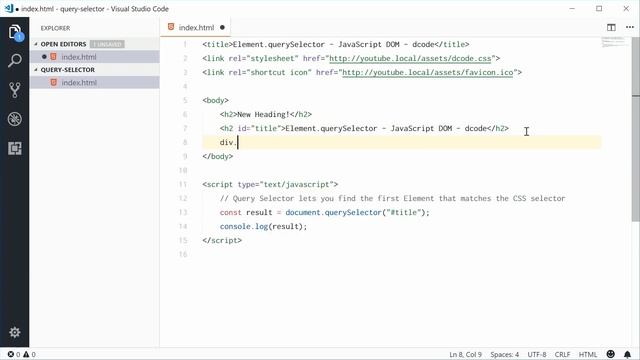Minimize the Visual Studio Code window

coord(572,9)
